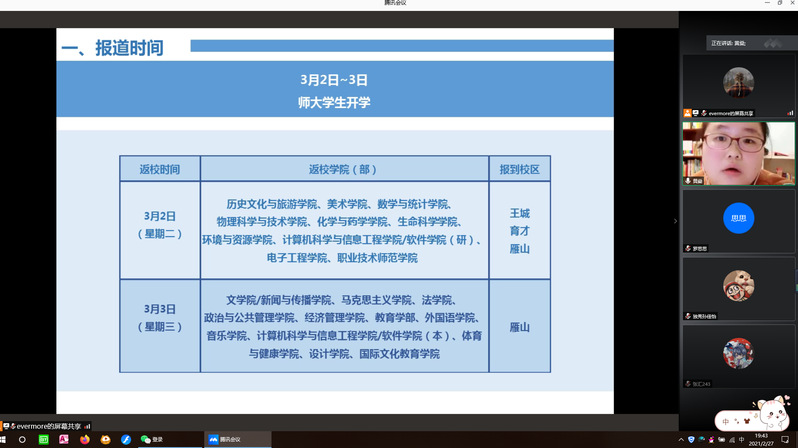Toggle 中 mode on the cat input-method bar
The image size is (798, 448).
point(726,422)
